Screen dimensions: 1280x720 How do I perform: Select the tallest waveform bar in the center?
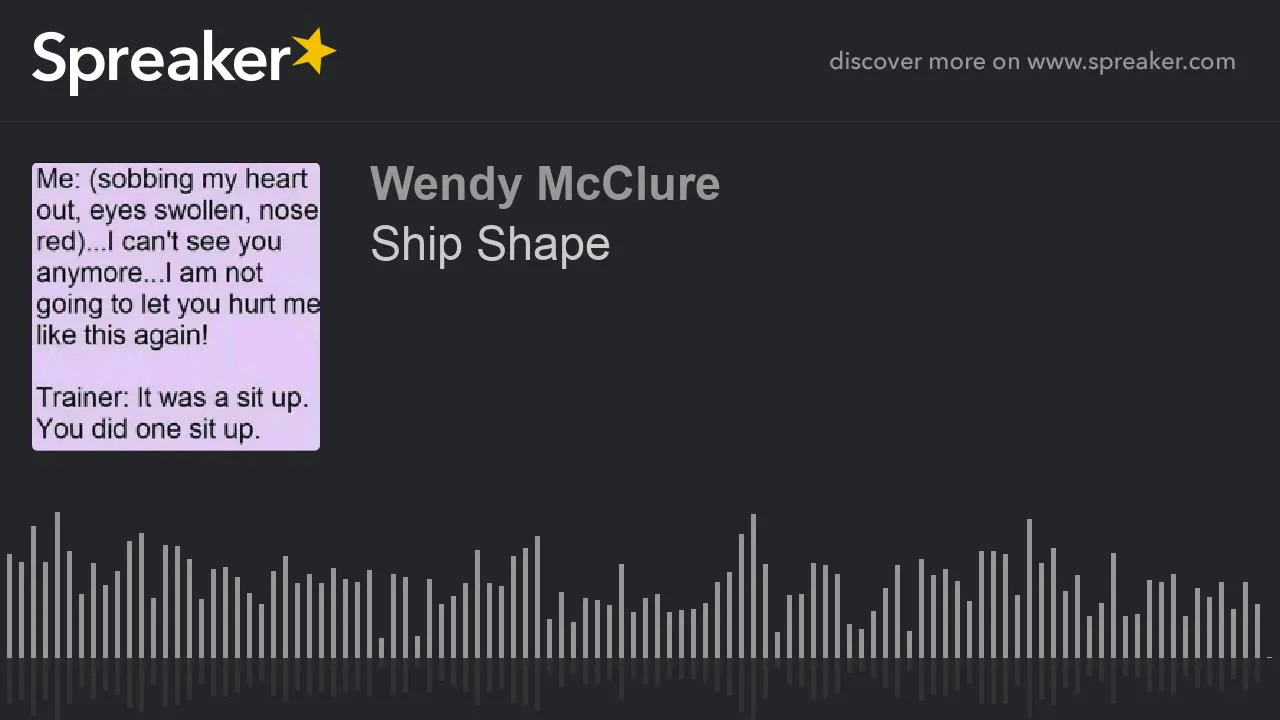coord(753,586)
